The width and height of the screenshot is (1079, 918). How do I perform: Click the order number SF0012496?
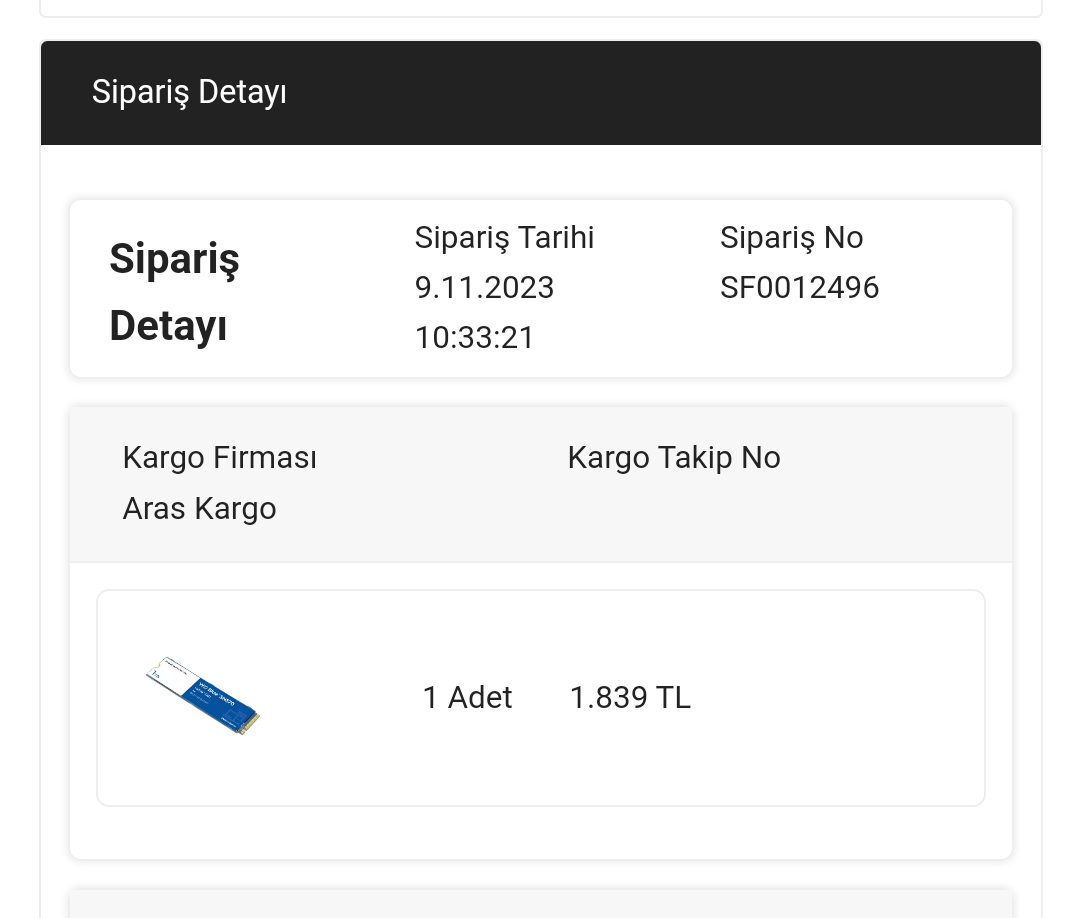tap(799, 288)
